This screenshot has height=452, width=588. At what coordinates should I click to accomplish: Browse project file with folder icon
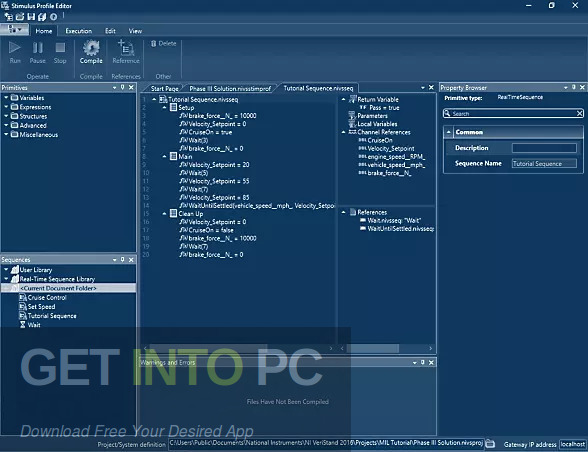tap(490, 444)
